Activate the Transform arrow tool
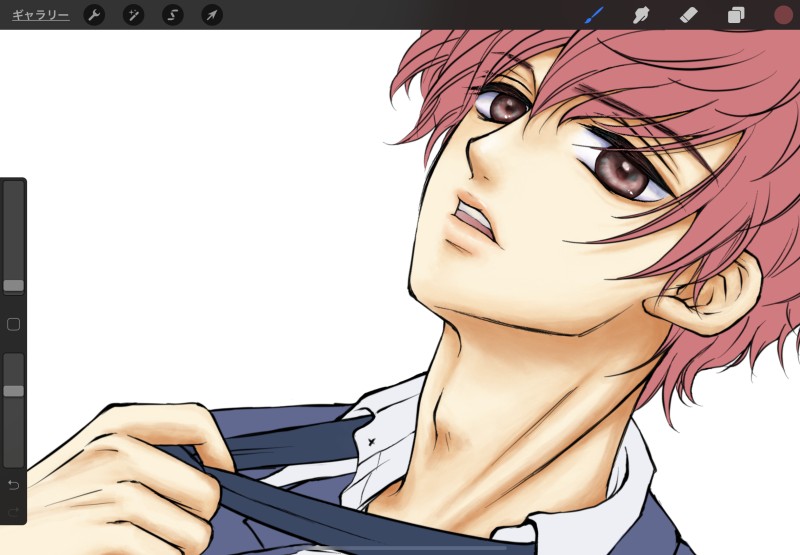800x555 pixels. [x=212, y=15]
